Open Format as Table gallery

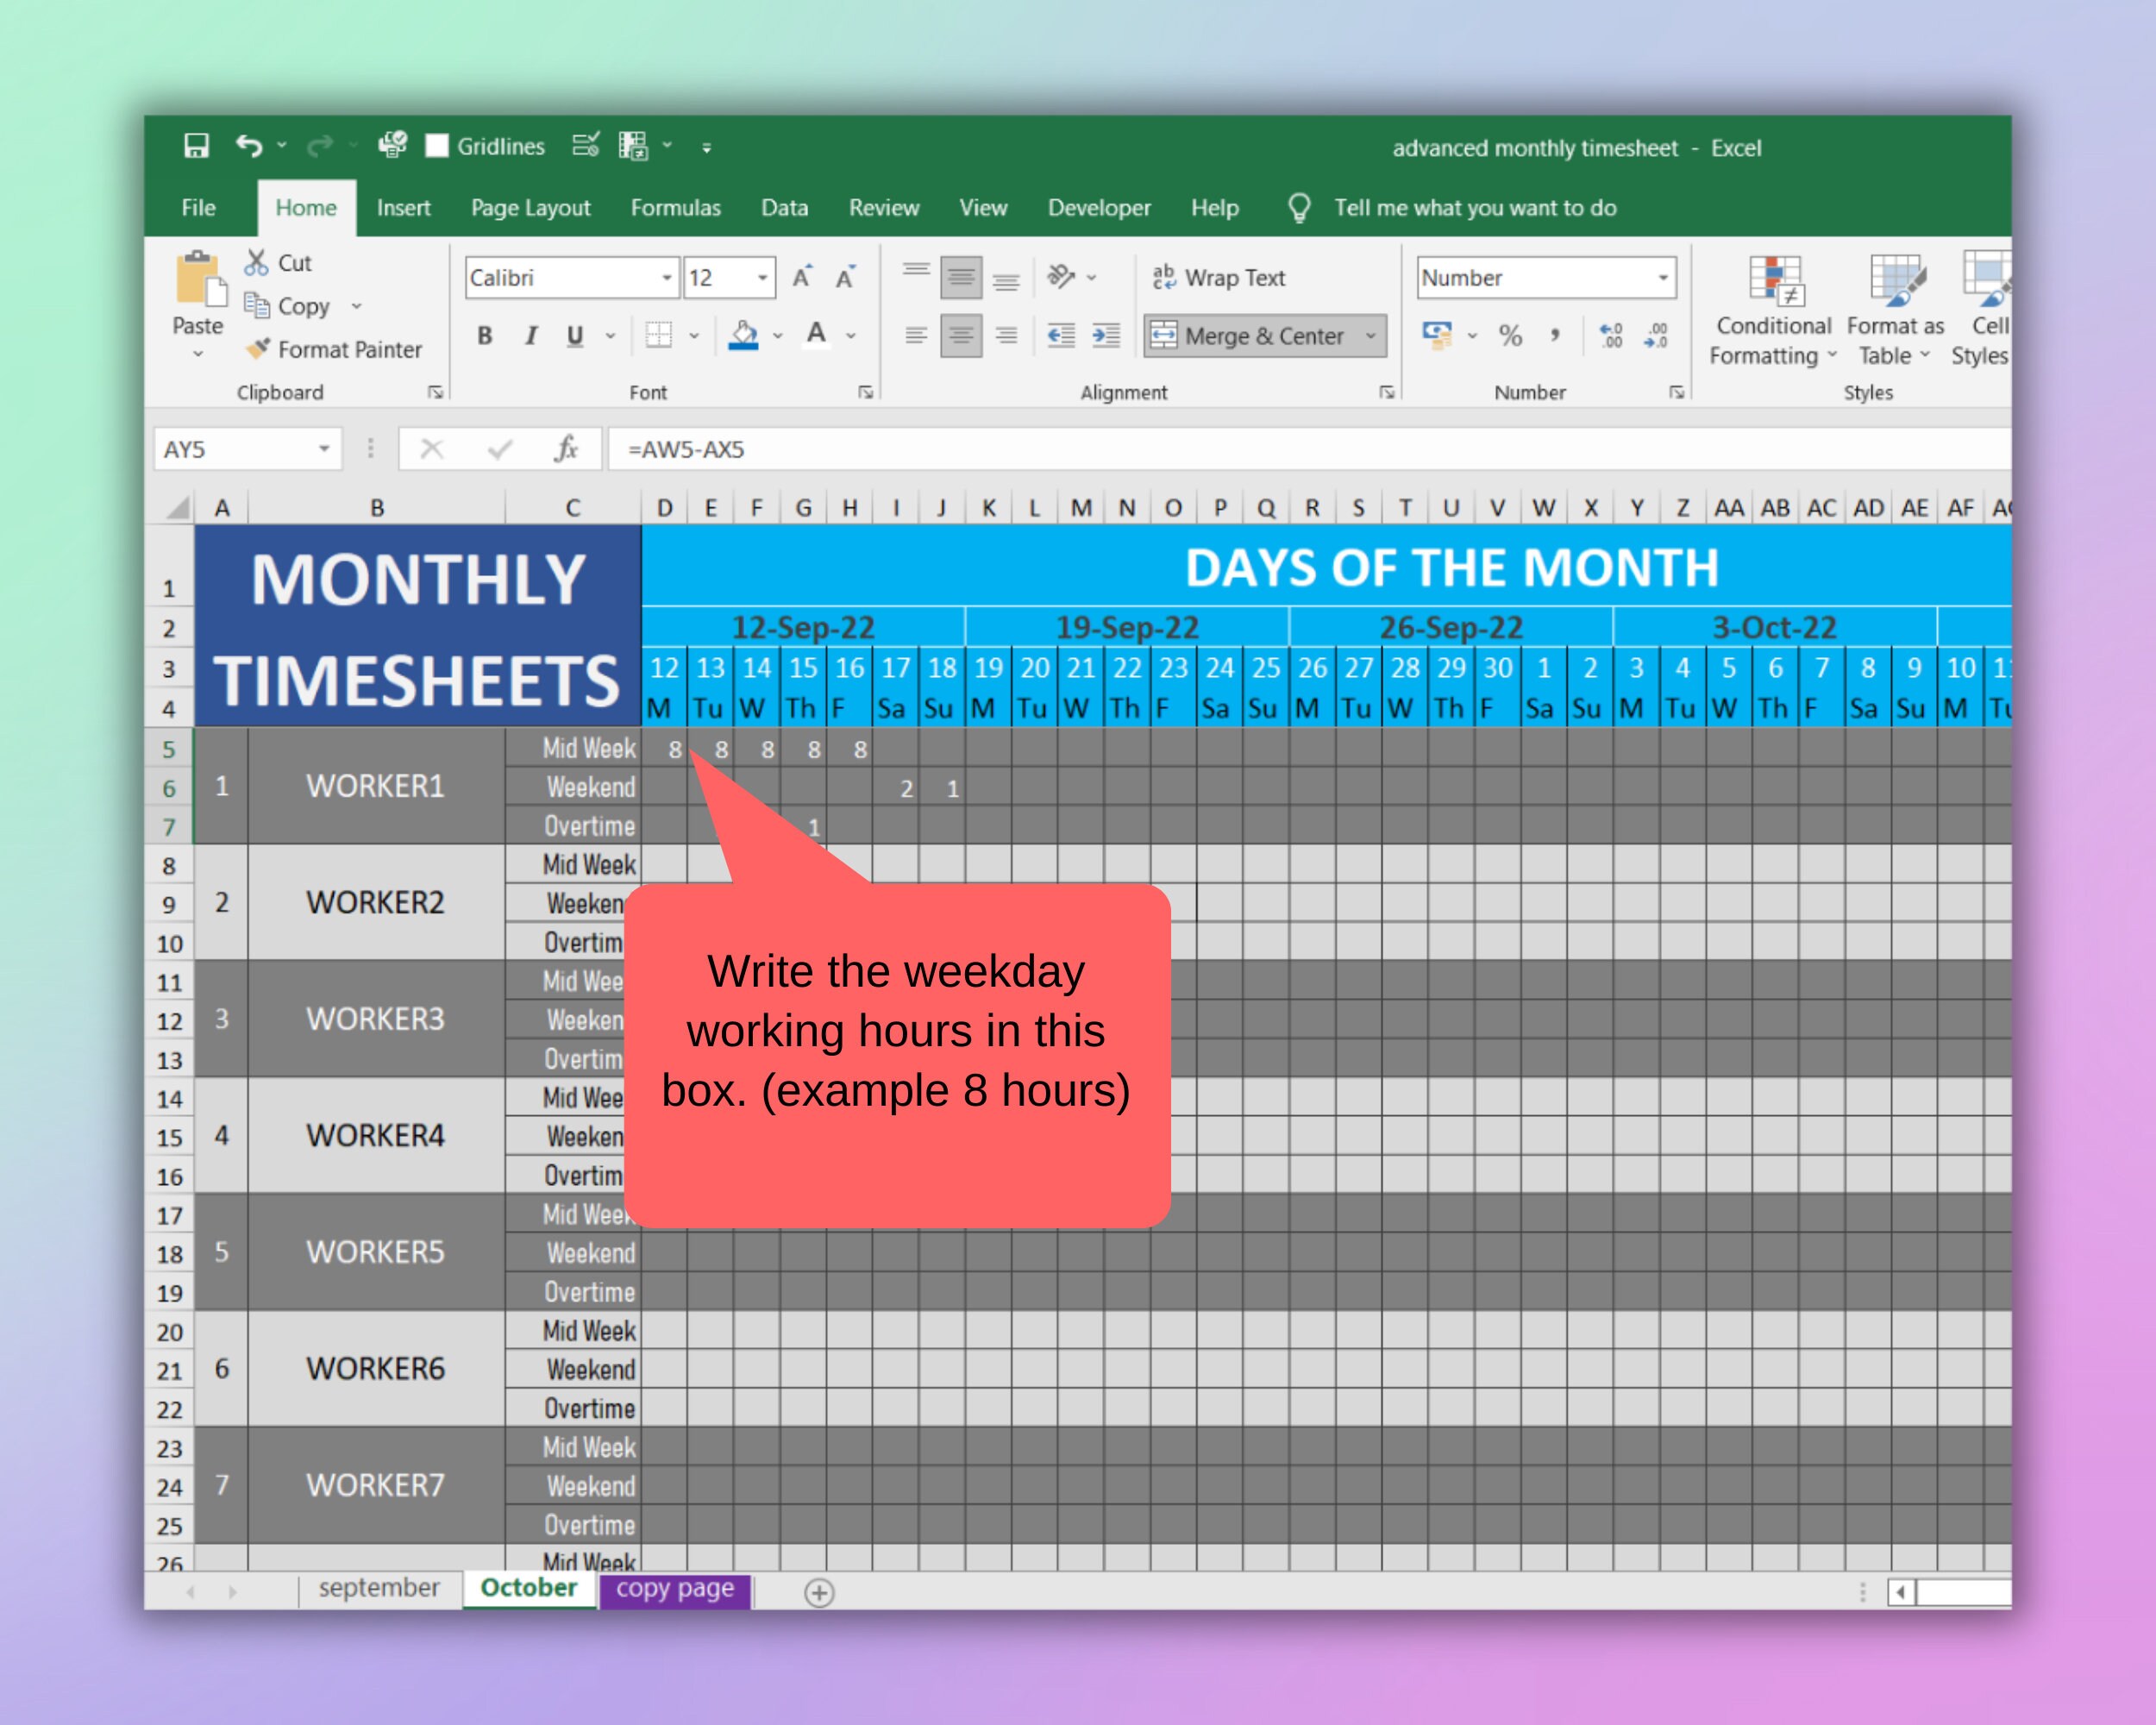coord(1893,310)
